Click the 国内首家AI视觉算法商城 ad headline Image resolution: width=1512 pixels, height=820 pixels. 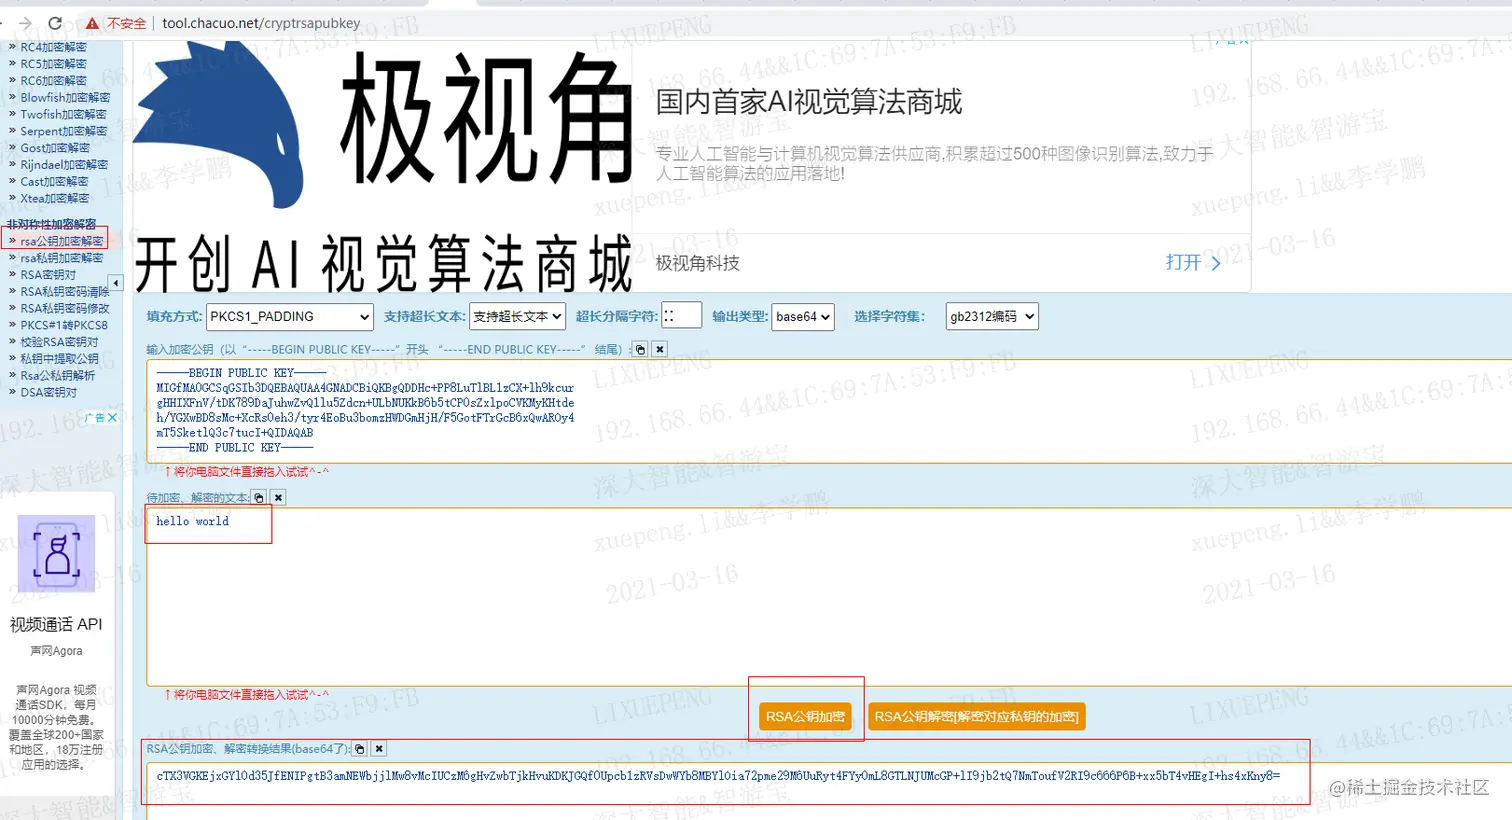coord(809,101)
